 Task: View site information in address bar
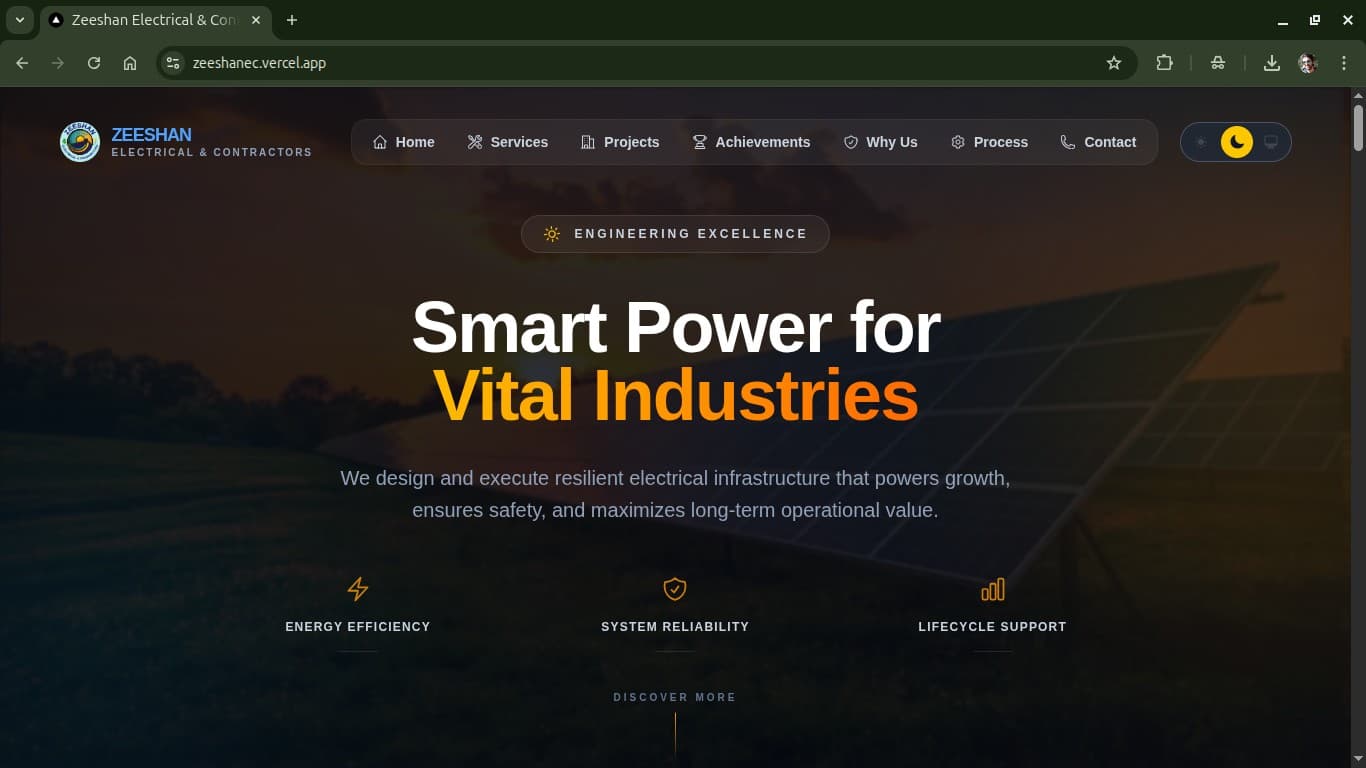coord(173,63)
